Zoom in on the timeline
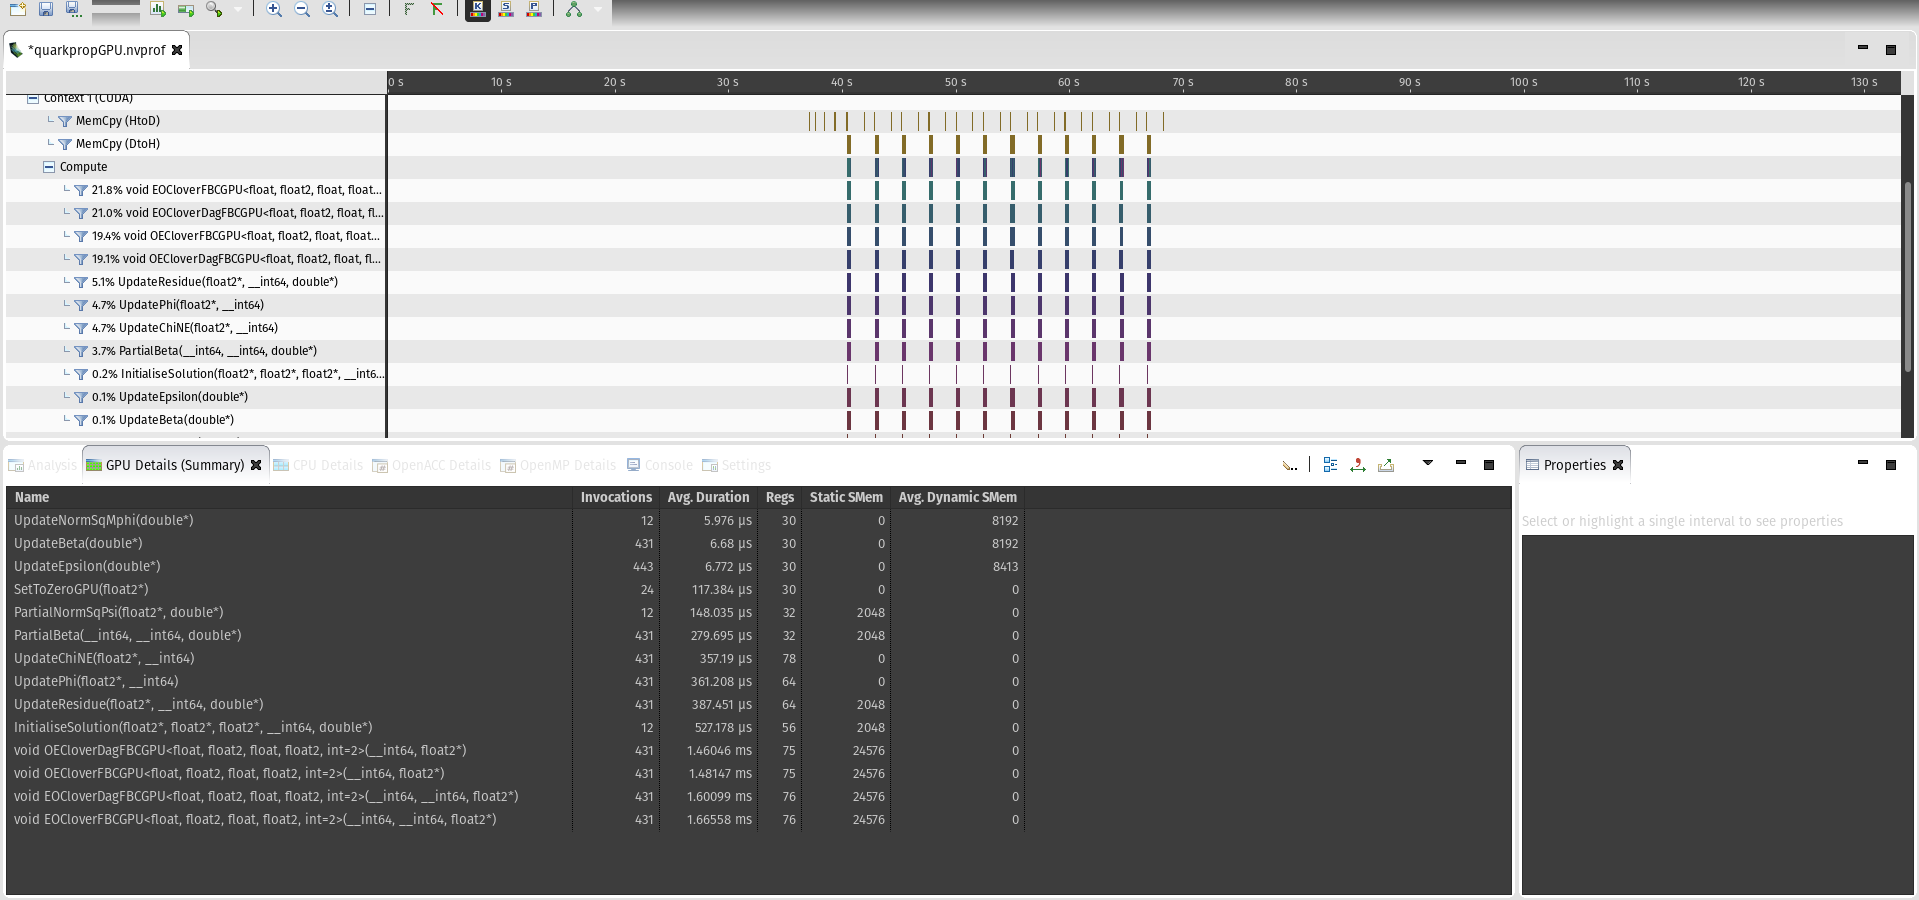Screen dimensions: 1919x900 coord(274,9)
